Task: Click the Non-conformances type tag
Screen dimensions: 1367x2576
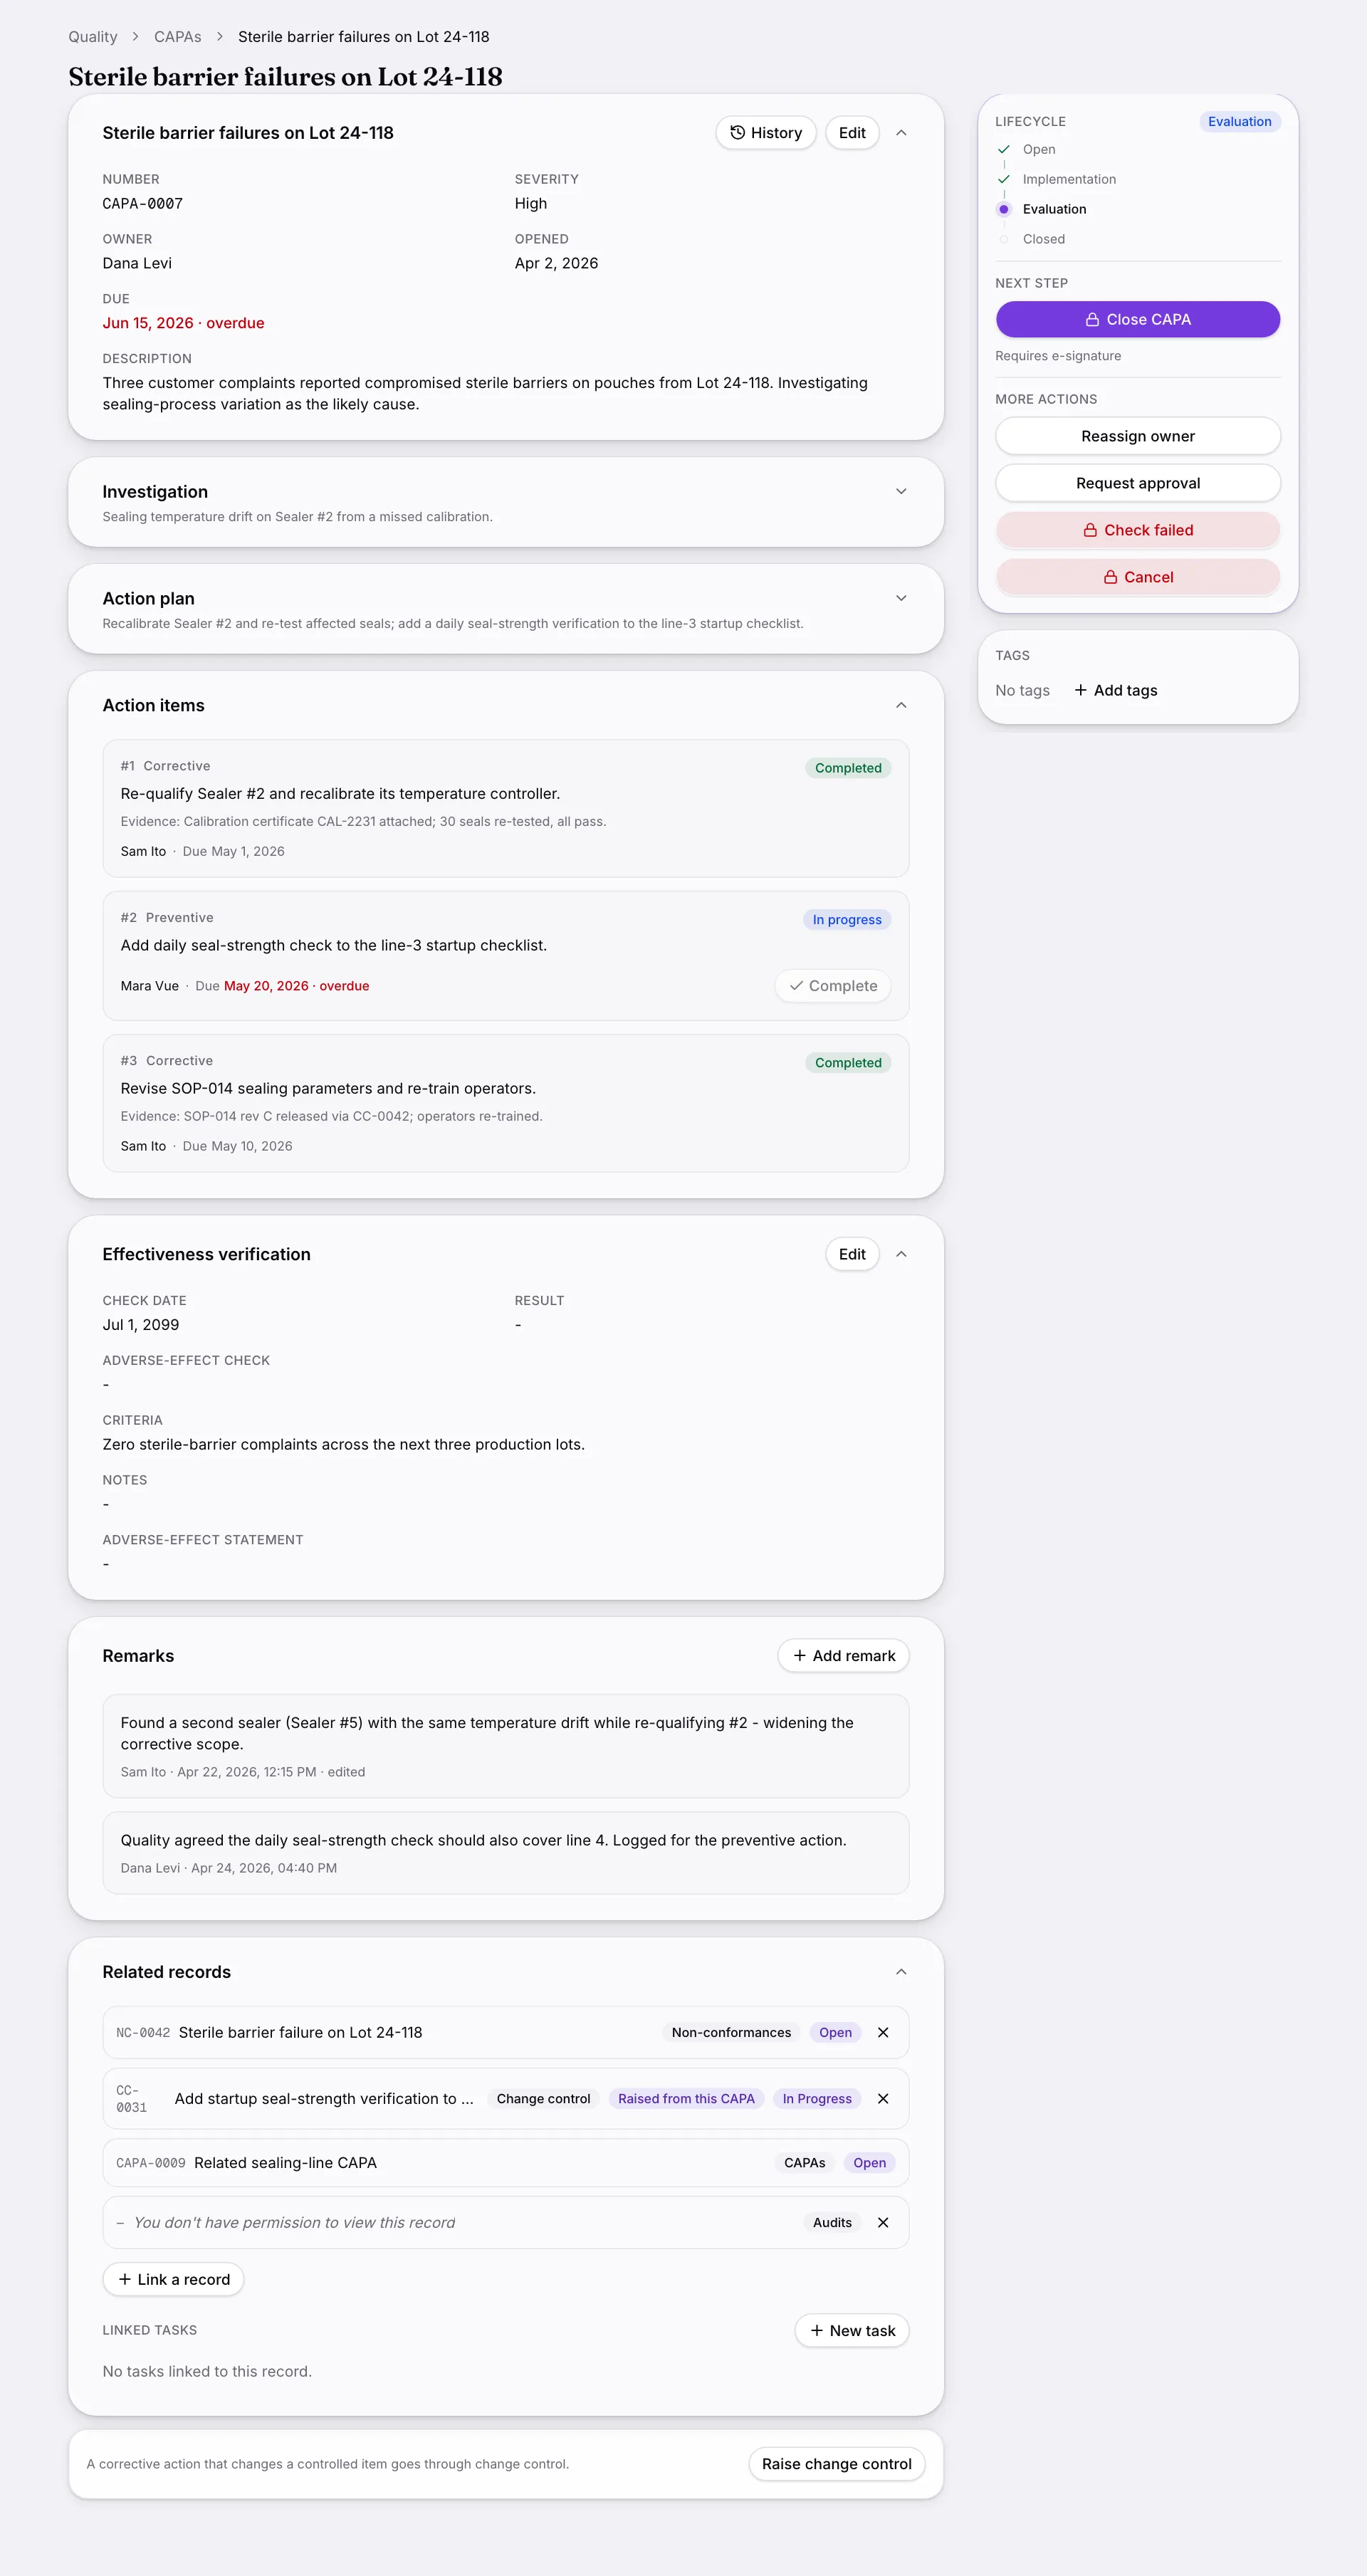Action: [x=731, y=2032]
